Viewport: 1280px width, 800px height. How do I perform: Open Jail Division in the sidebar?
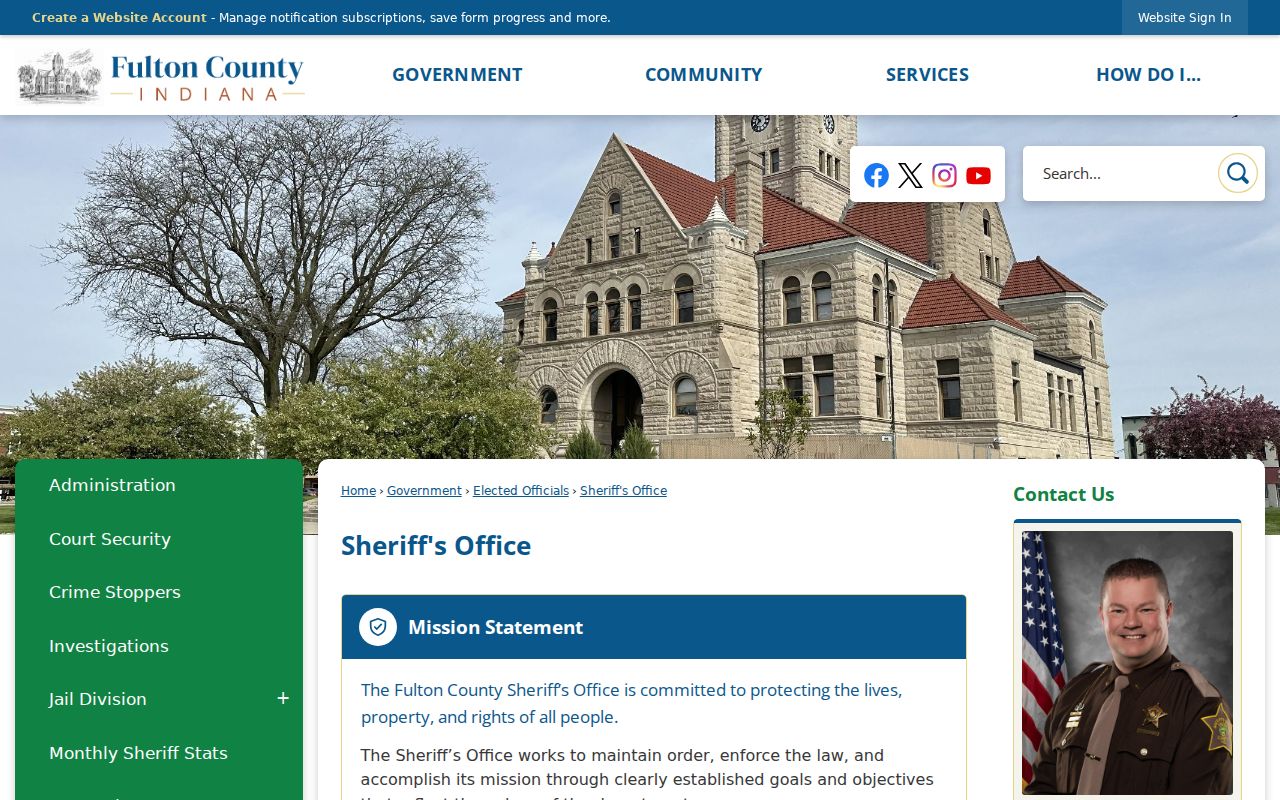pyautogui.click(x=98, y=699)
